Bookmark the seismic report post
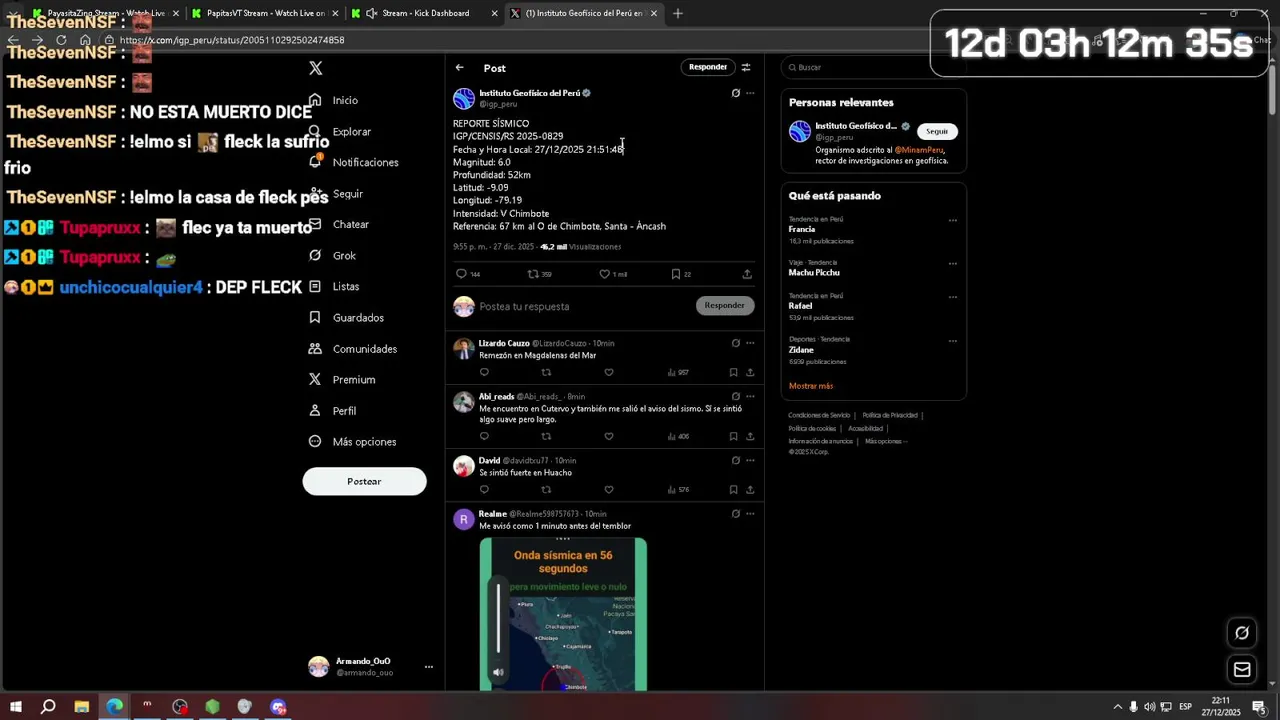The height and width of the screenshot is (720, 1280). pyautogui.click(x=676, y=273)
